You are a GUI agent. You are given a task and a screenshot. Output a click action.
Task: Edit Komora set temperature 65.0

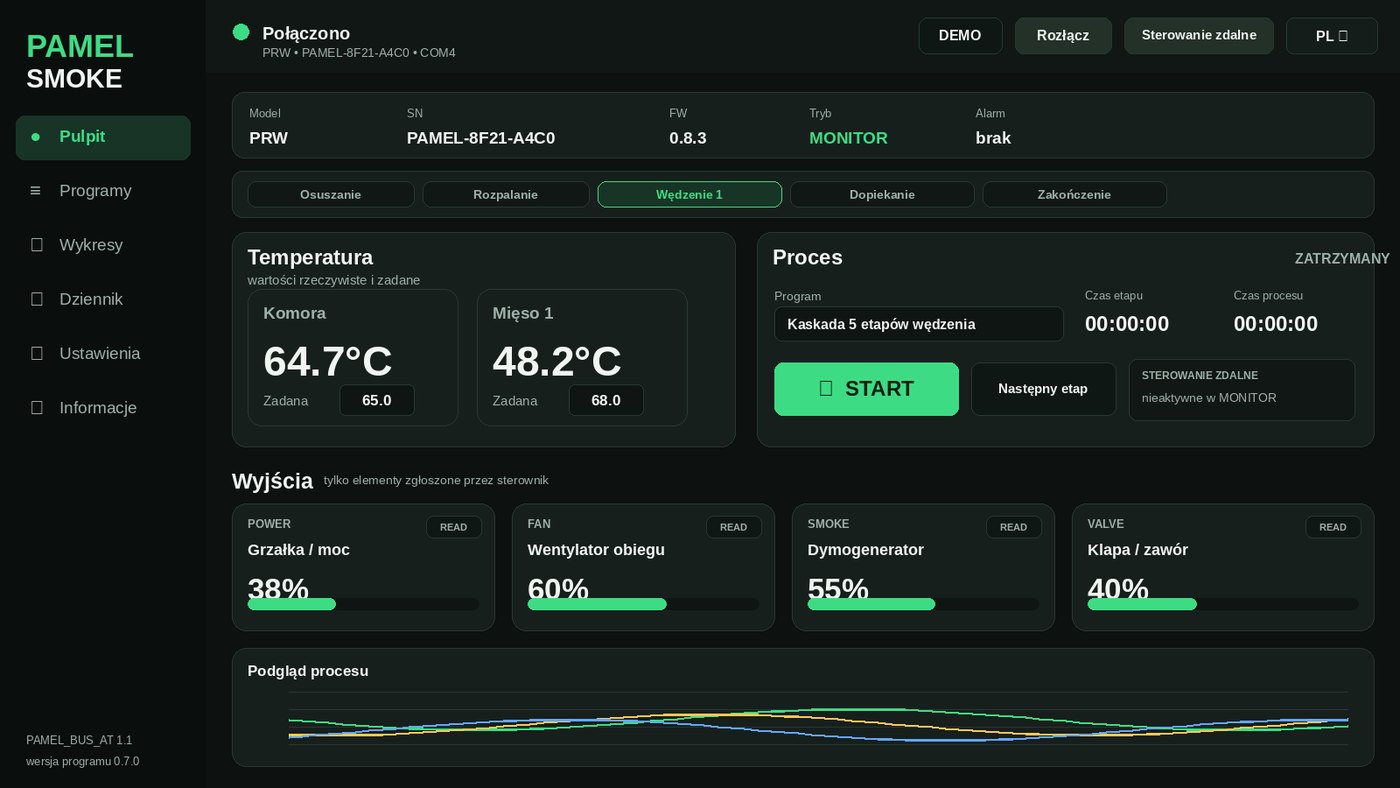click(x=377, y=400)
